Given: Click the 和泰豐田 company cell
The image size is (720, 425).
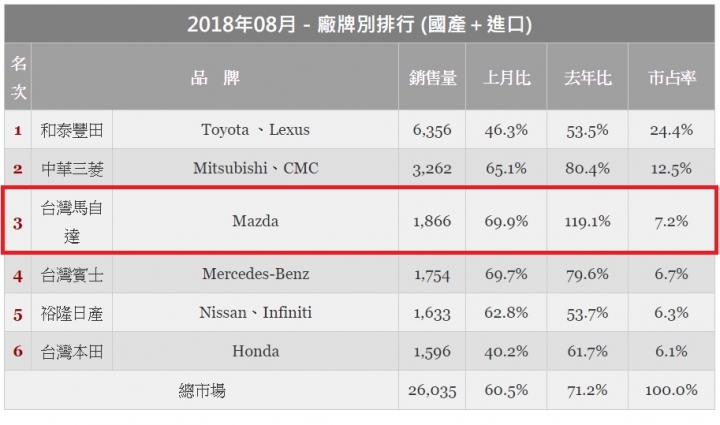Looking at the screenshot, I should point(72,130).
